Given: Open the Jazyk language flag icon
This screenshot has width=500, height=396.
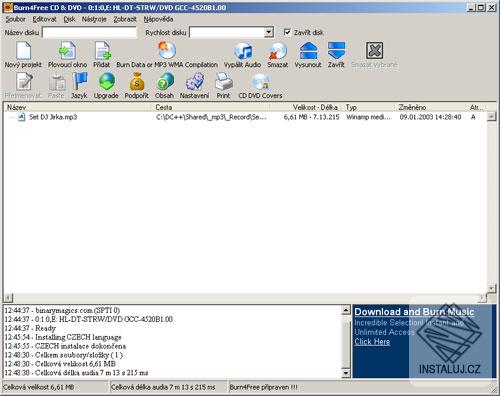Looking at the screenshot, I should pos(80,81).
